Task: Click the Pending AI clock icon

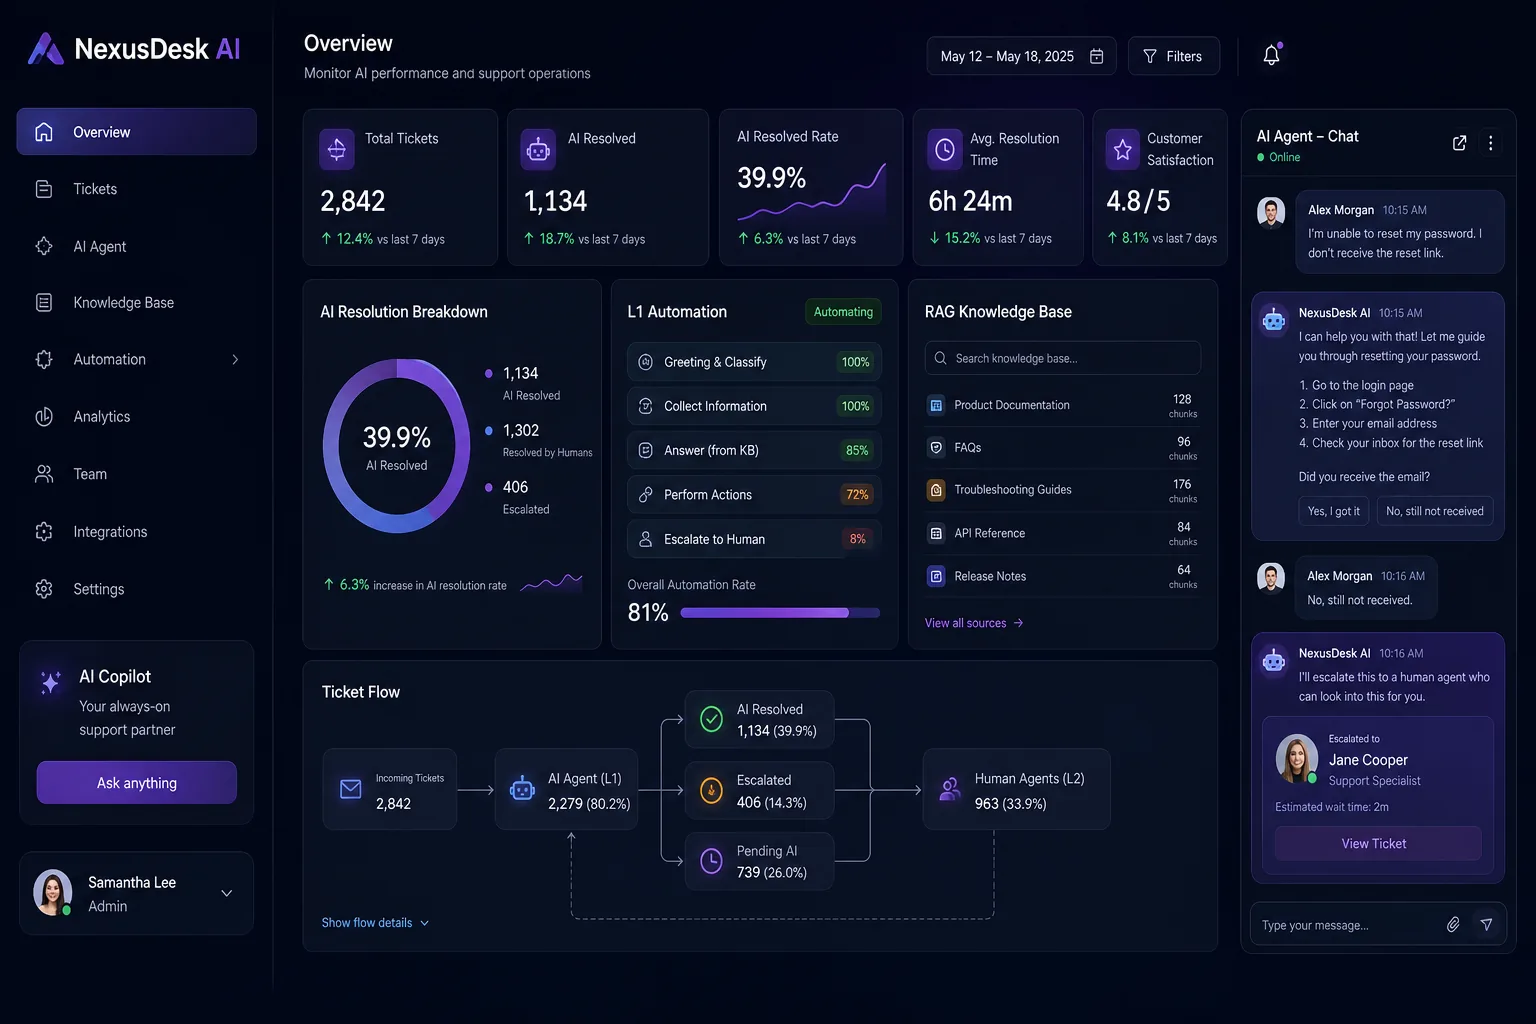Action: tap(711, 861)
